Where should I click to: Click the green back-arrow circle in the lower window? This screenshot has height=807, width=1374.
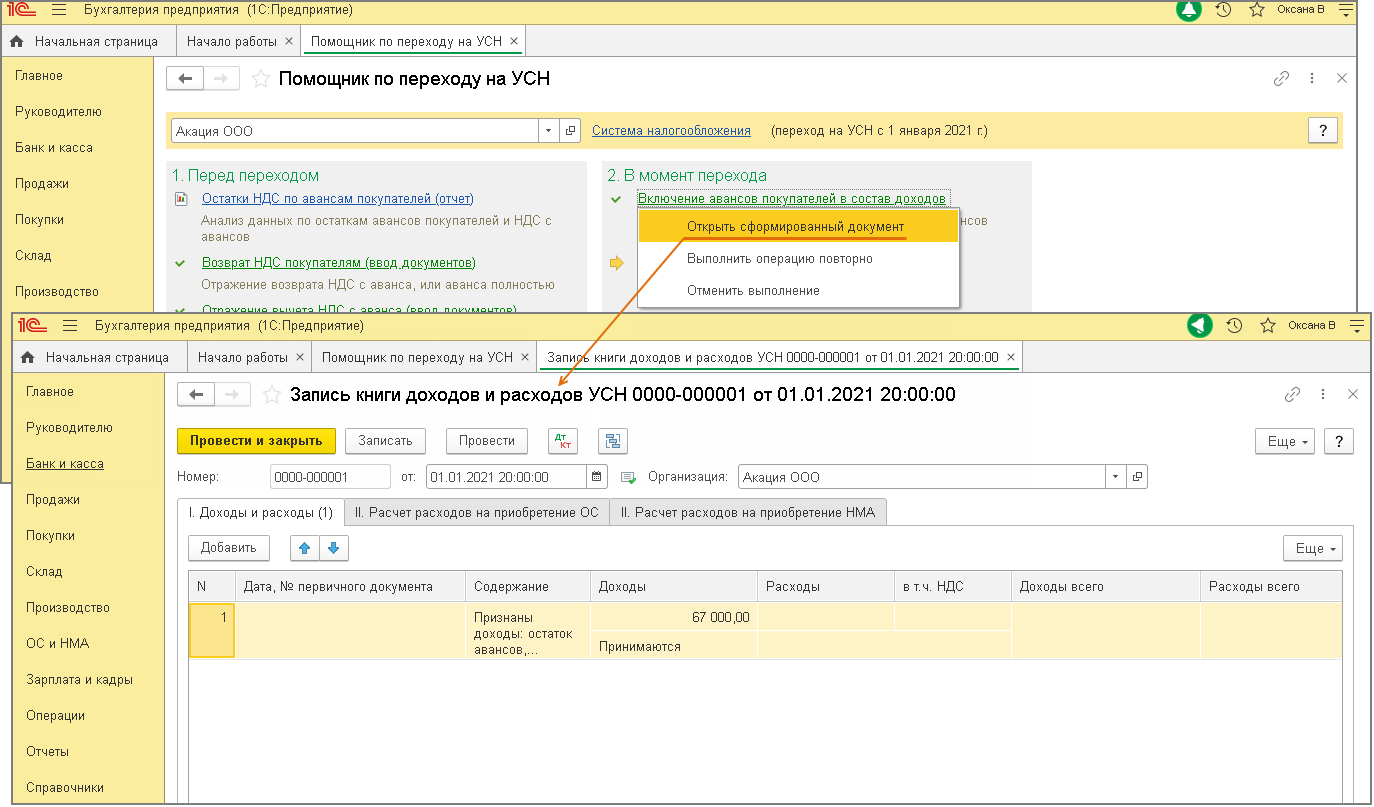tap(1199, 325)
